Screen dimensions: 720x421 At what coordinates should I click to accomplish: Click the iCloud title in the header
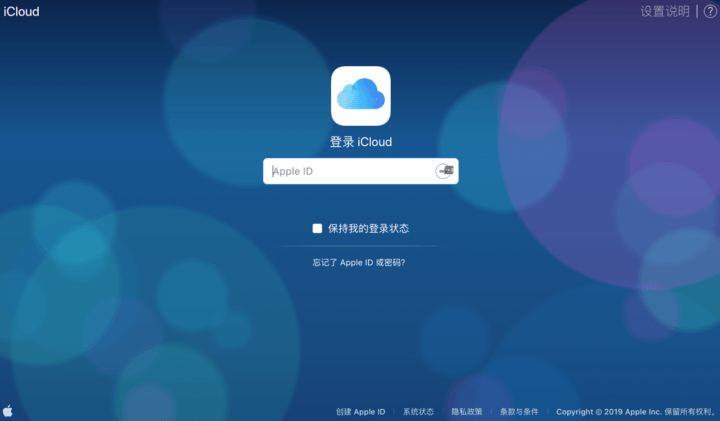[21, 11]
